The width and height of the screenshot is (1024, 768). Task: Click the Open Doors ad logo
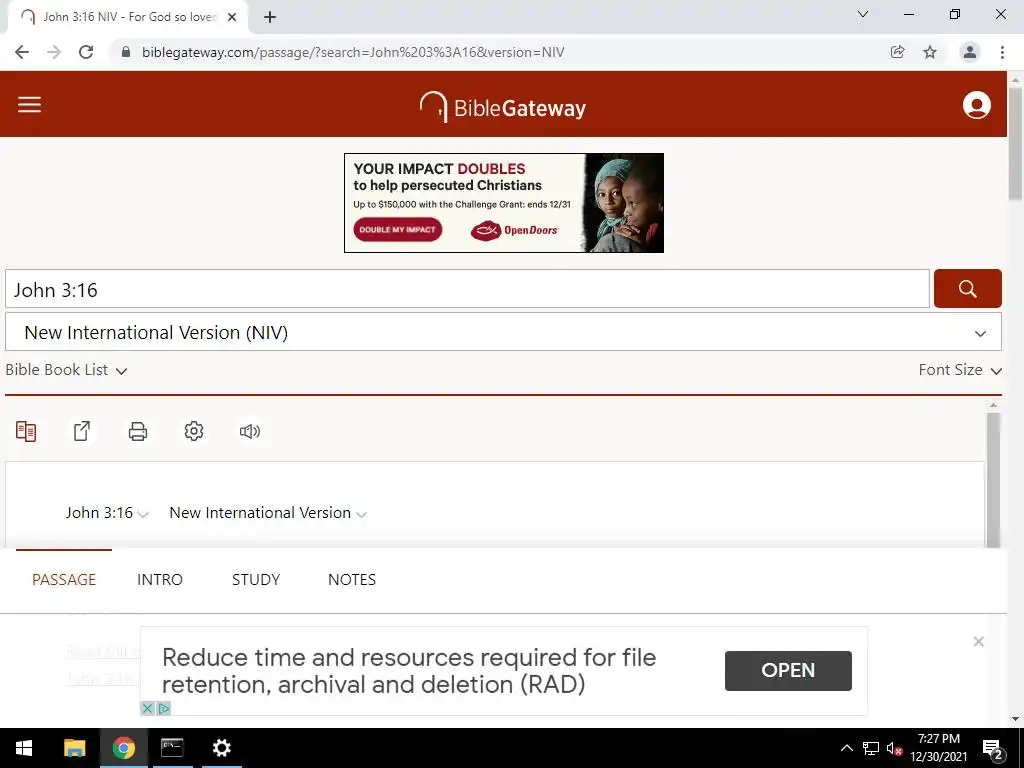515,230
